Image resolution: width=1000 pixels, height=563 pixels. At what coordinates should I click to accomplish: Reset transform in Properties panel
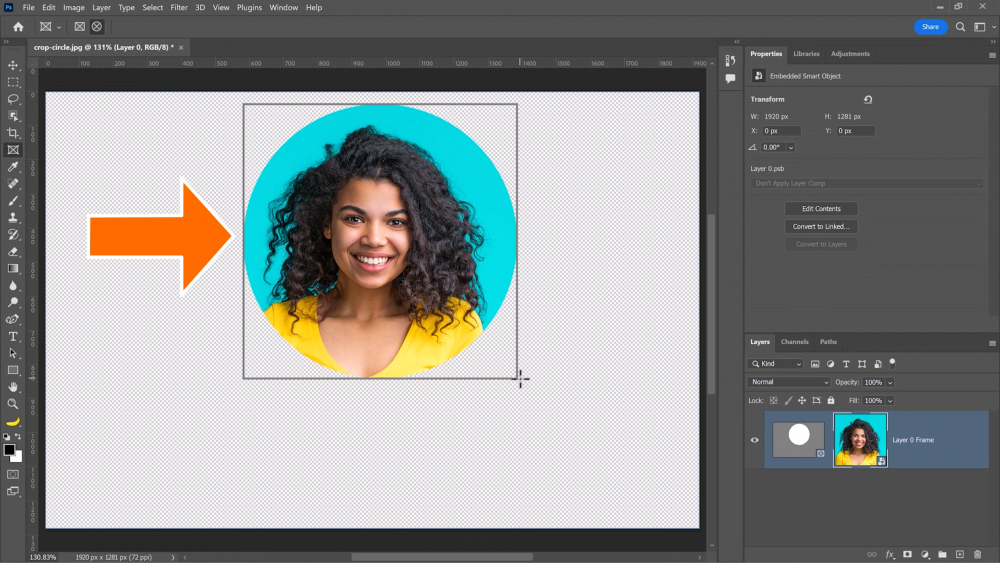tap(868, 99)
